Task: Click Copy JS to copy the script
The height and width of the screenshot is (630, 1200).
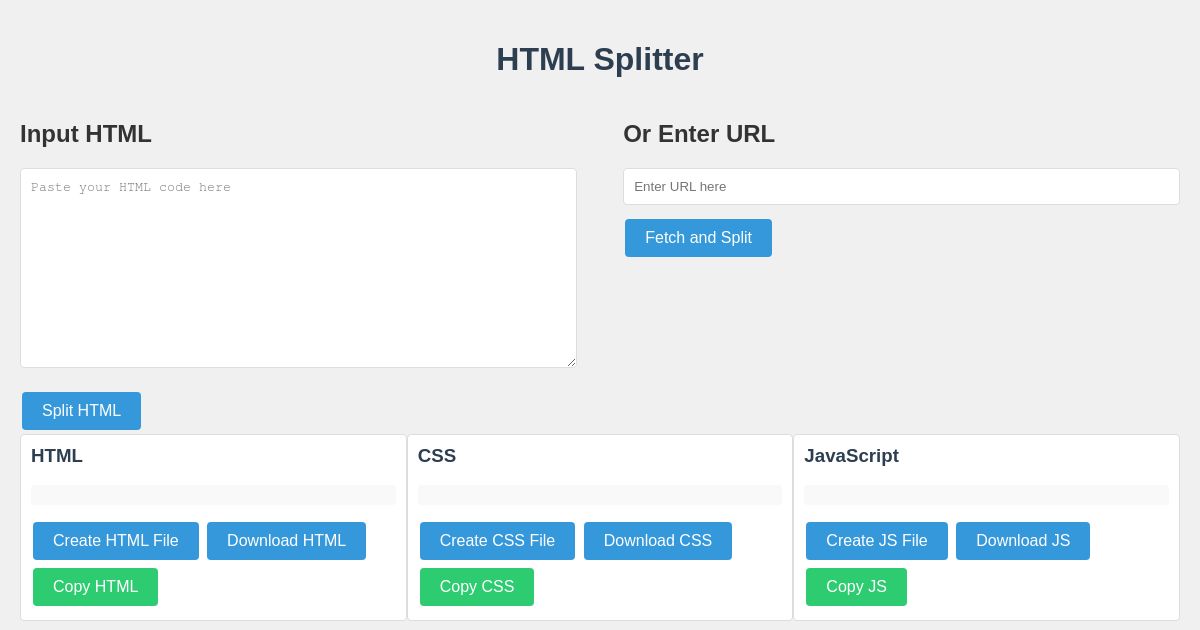Action: 856,587
